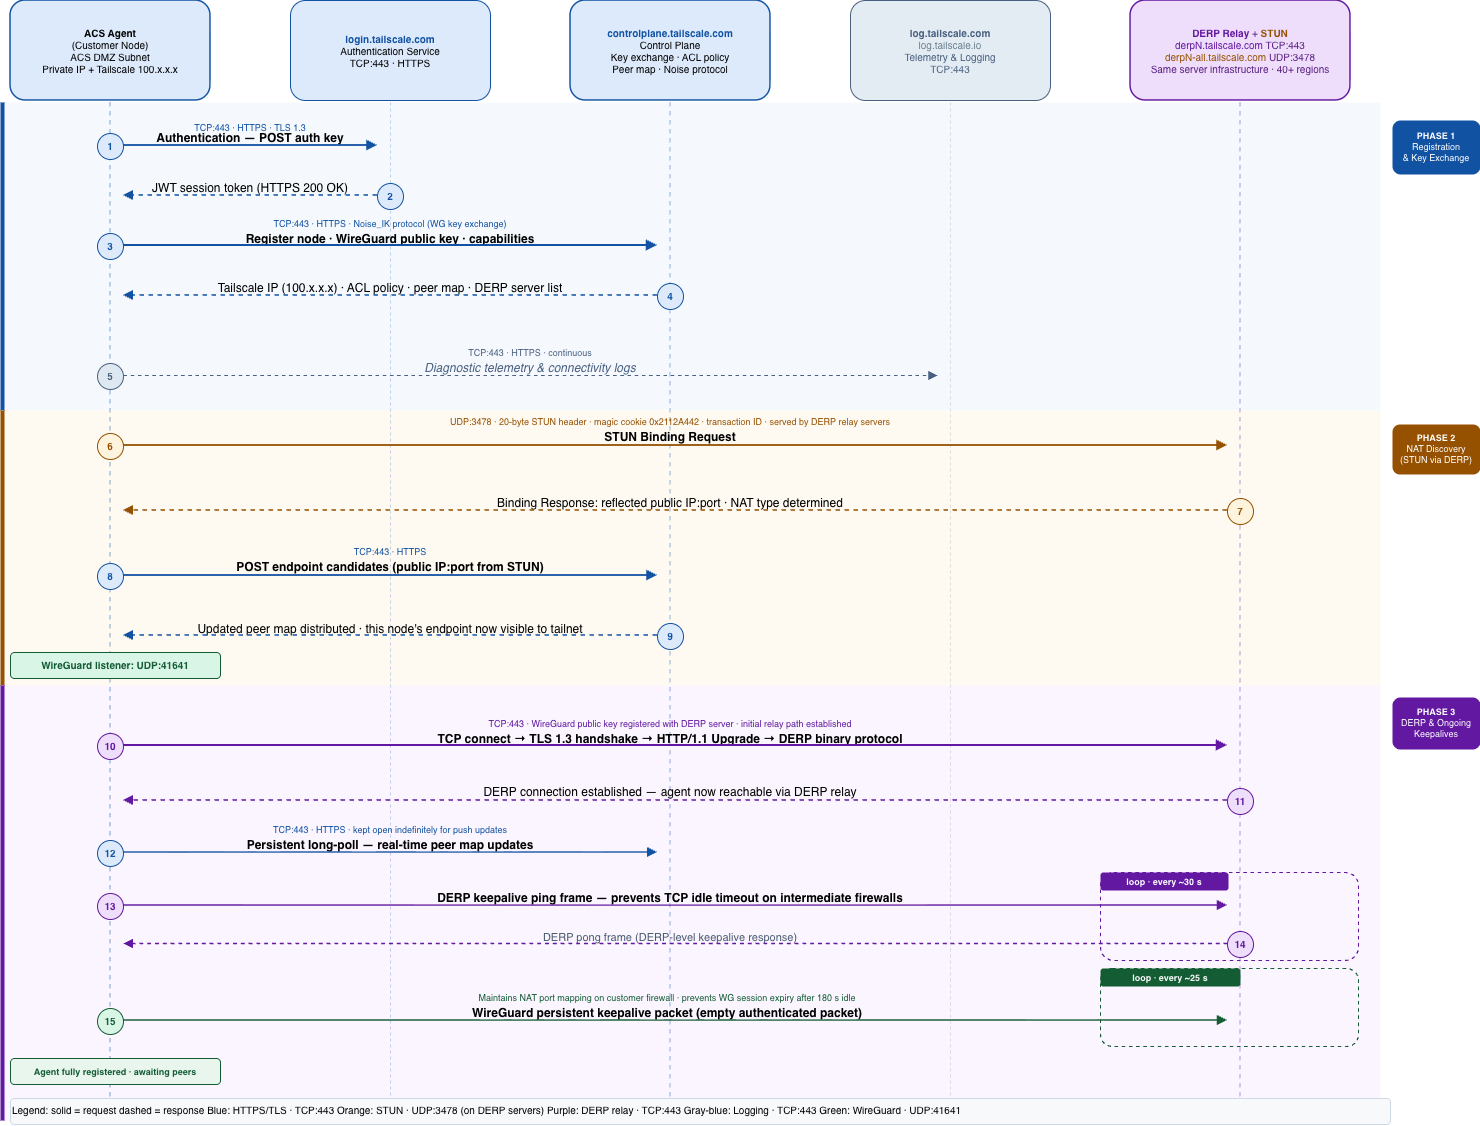Click the 'loop · every ~25 s' tag

(x=1170, y=978)
